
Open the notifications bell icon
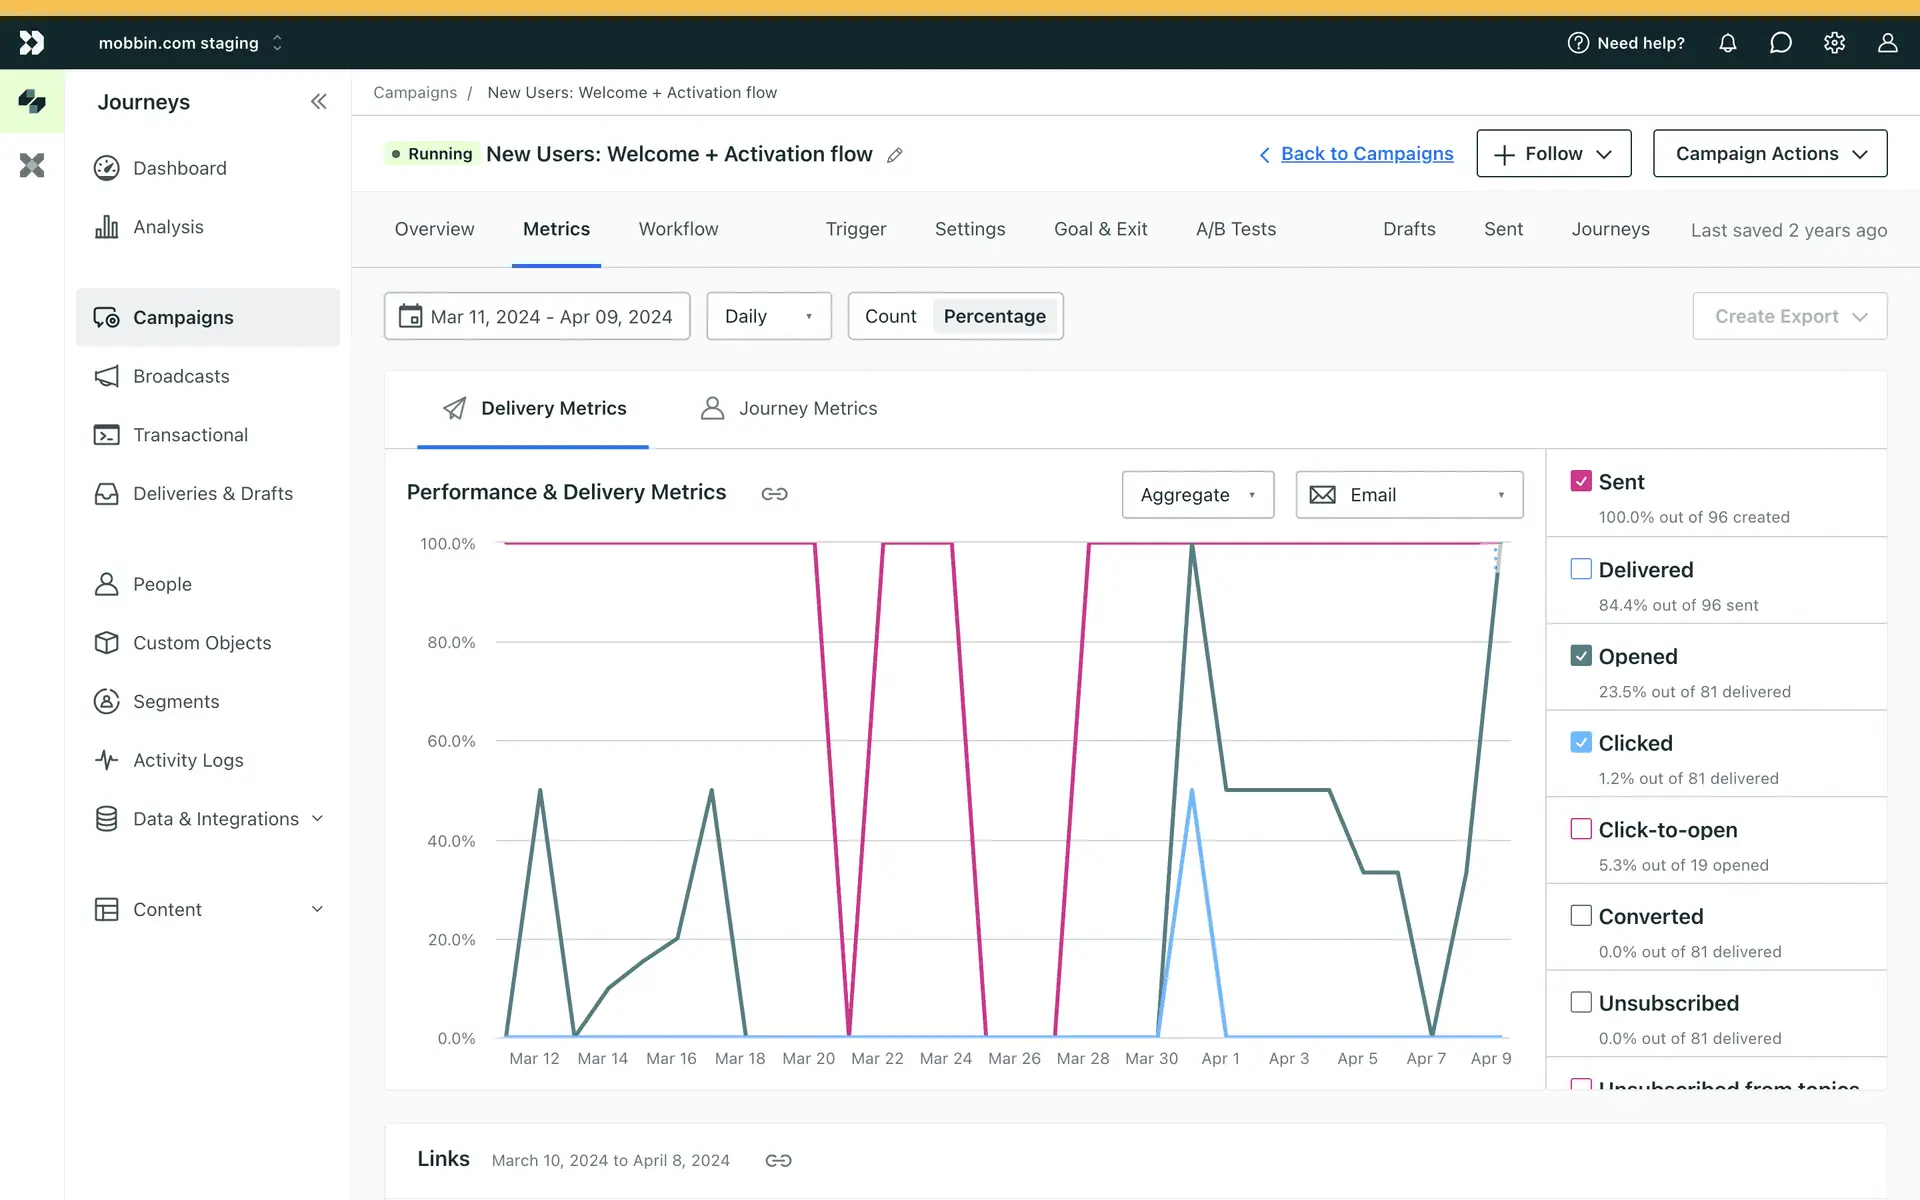pyautogui.click(x=1727, y=43)
